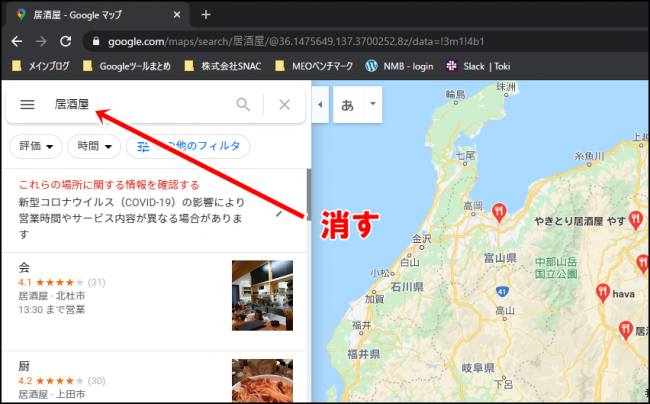Open the pasta photo thumbnail for 厨
650x404 pixels.
coord(262,381)
